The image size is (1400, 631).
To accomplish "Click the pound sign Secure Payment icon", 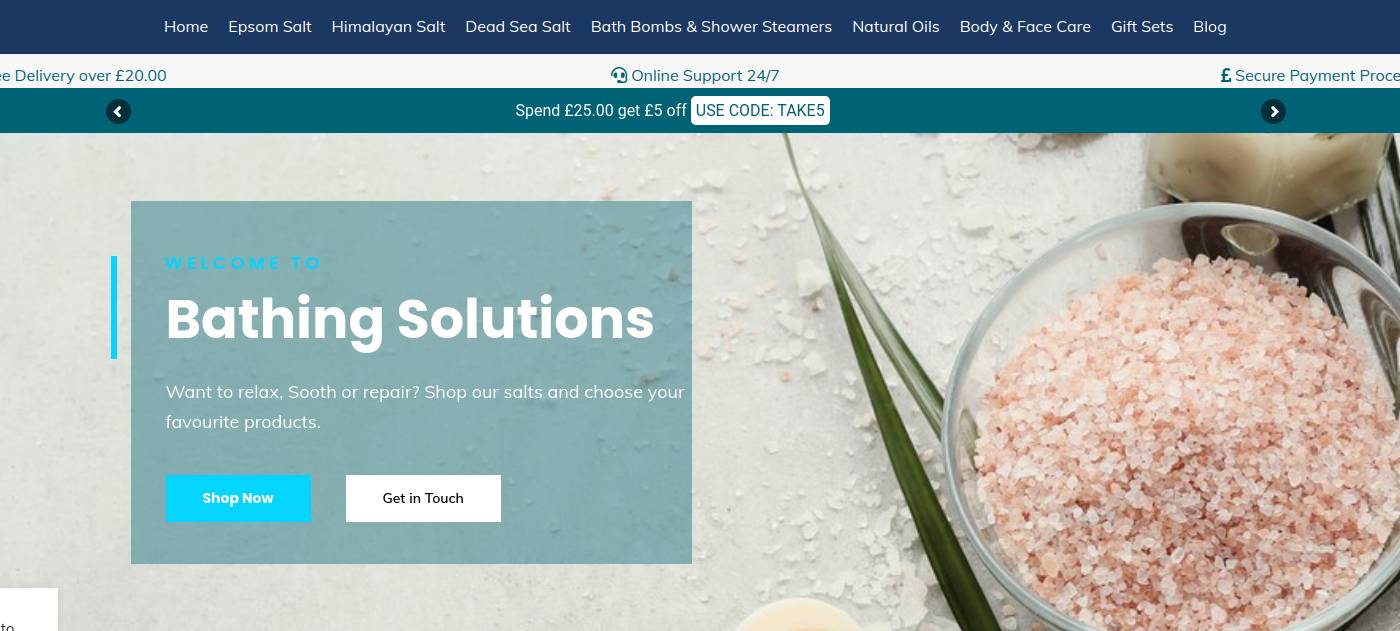I will (x=1226, y=75).
